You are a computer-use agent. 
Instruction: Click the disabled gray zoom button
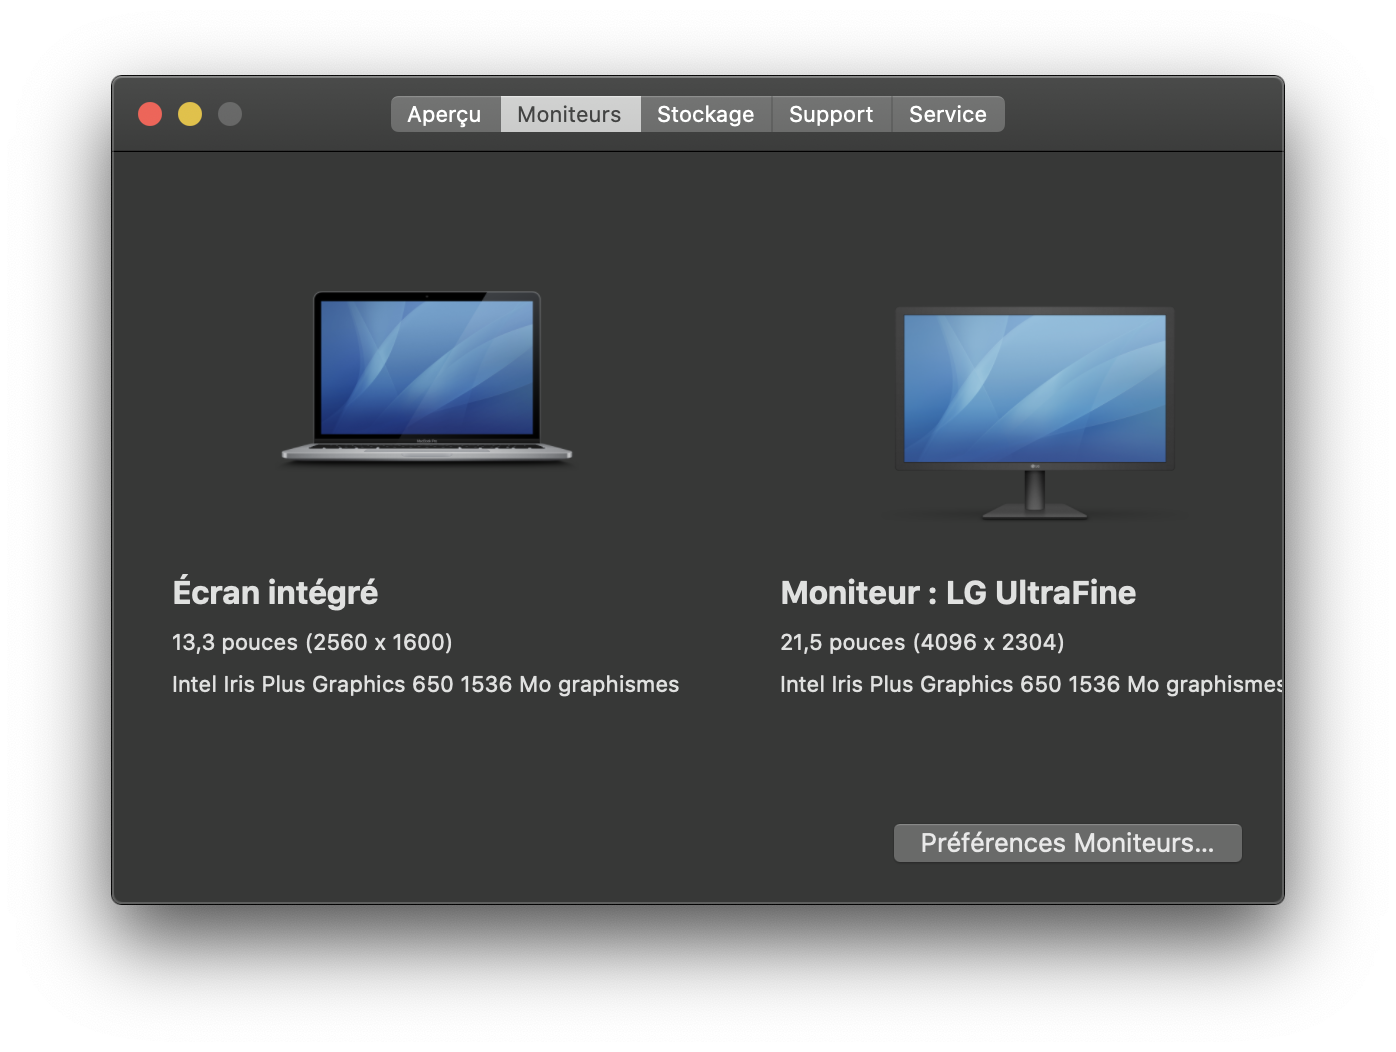click(x=230, y=114)
